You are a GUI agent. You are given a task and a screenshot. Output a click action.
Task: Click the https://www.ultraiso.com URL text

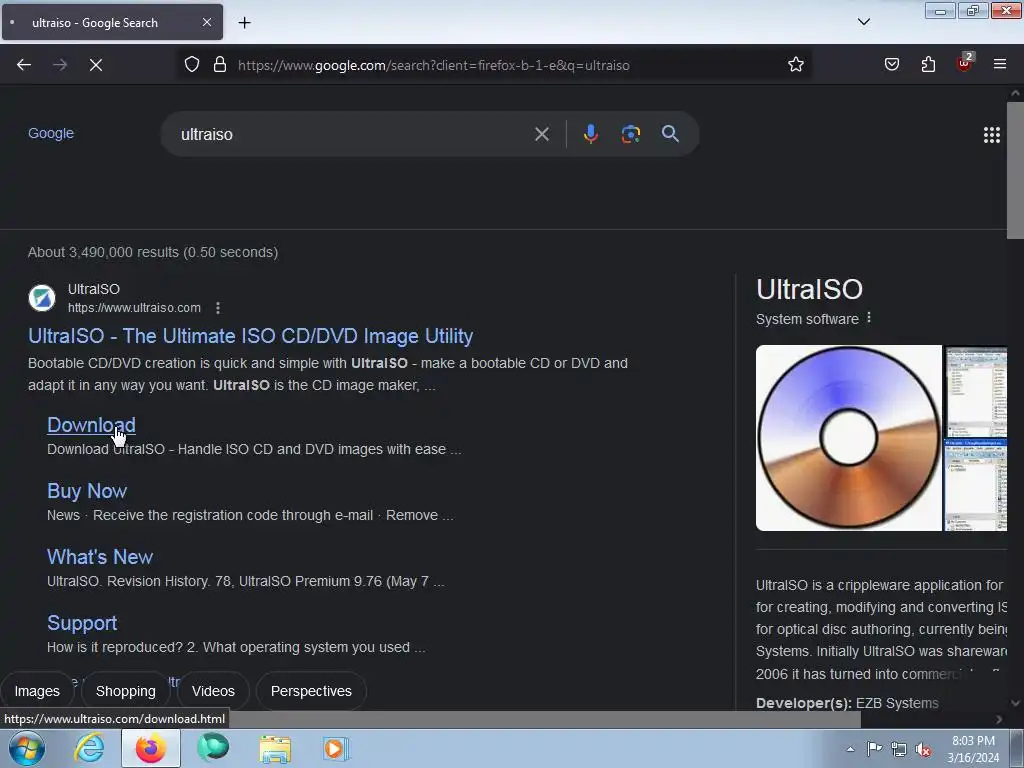click(134, 308)
